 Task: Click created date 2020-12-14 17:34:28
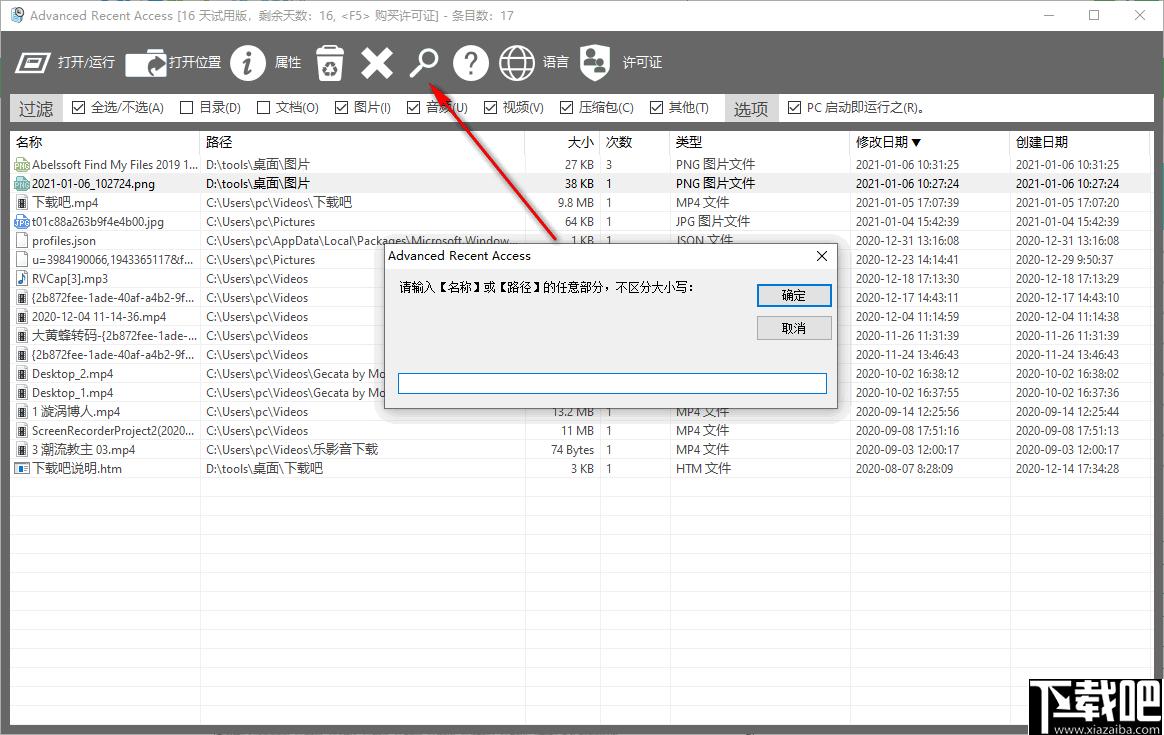1067,468
